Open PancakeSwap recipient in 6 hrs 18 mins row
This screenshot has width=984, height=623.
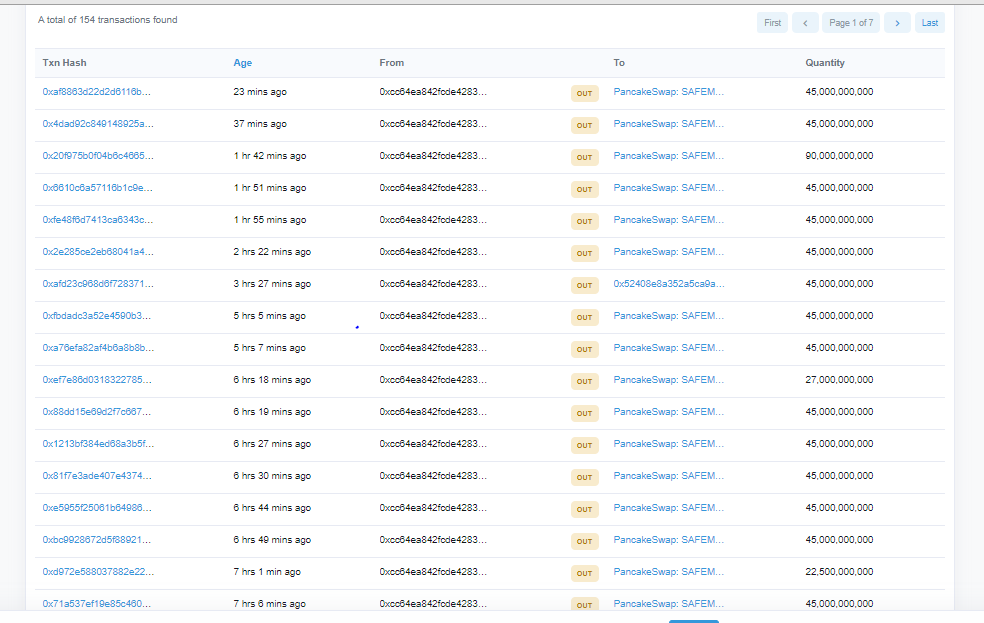coord(669,380)
